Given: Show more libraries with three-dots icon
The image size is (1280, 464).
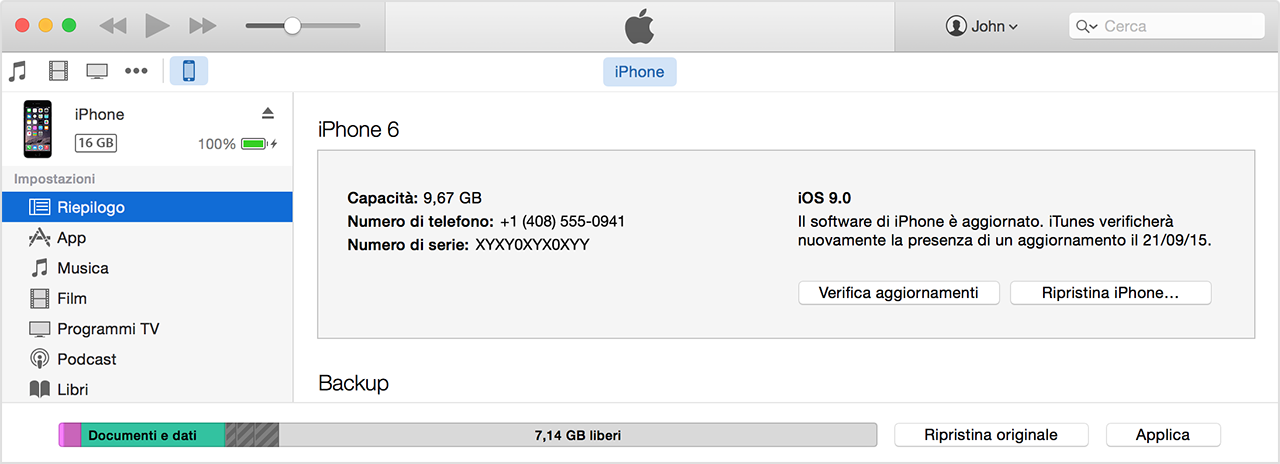Looking at the screenshot, I should pyautogui.click(x=136, y=71).
